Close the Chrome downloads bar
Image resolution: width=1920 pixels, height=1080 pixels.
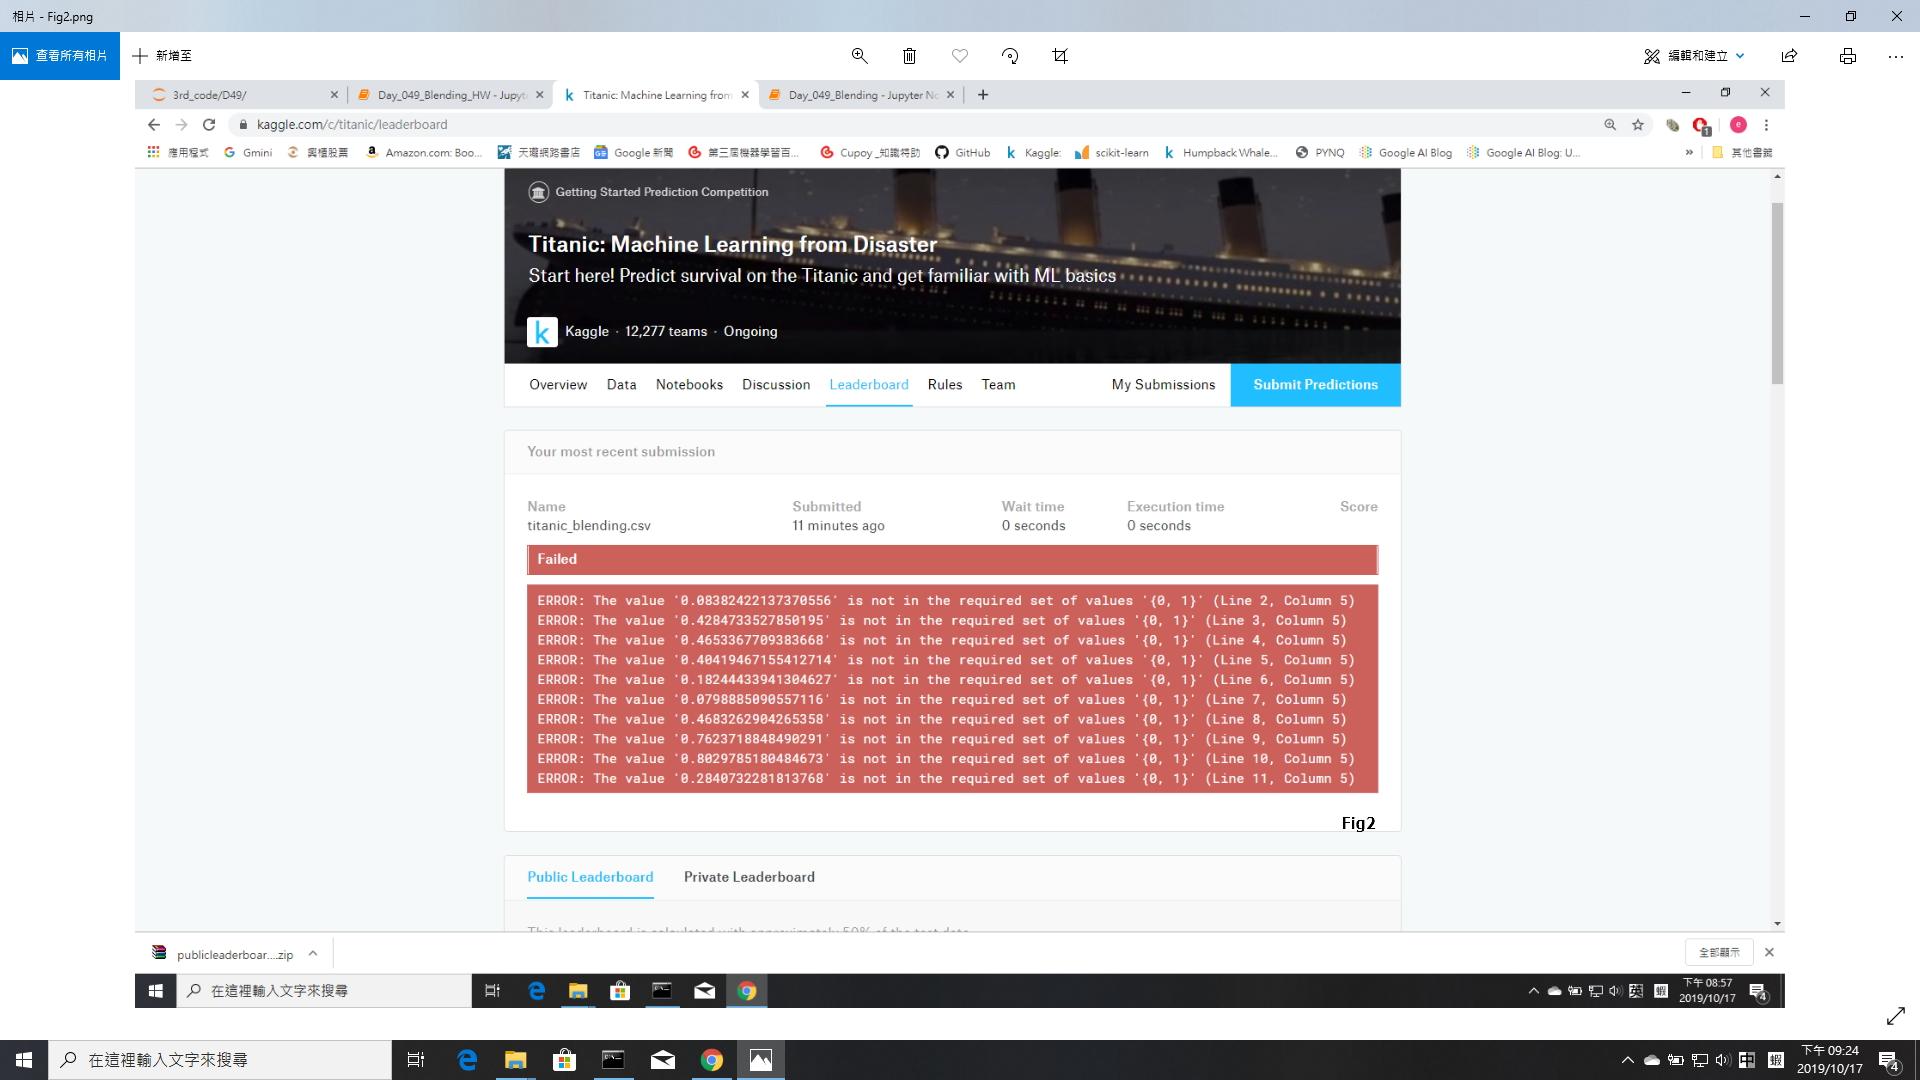[x=1769, y=953]
